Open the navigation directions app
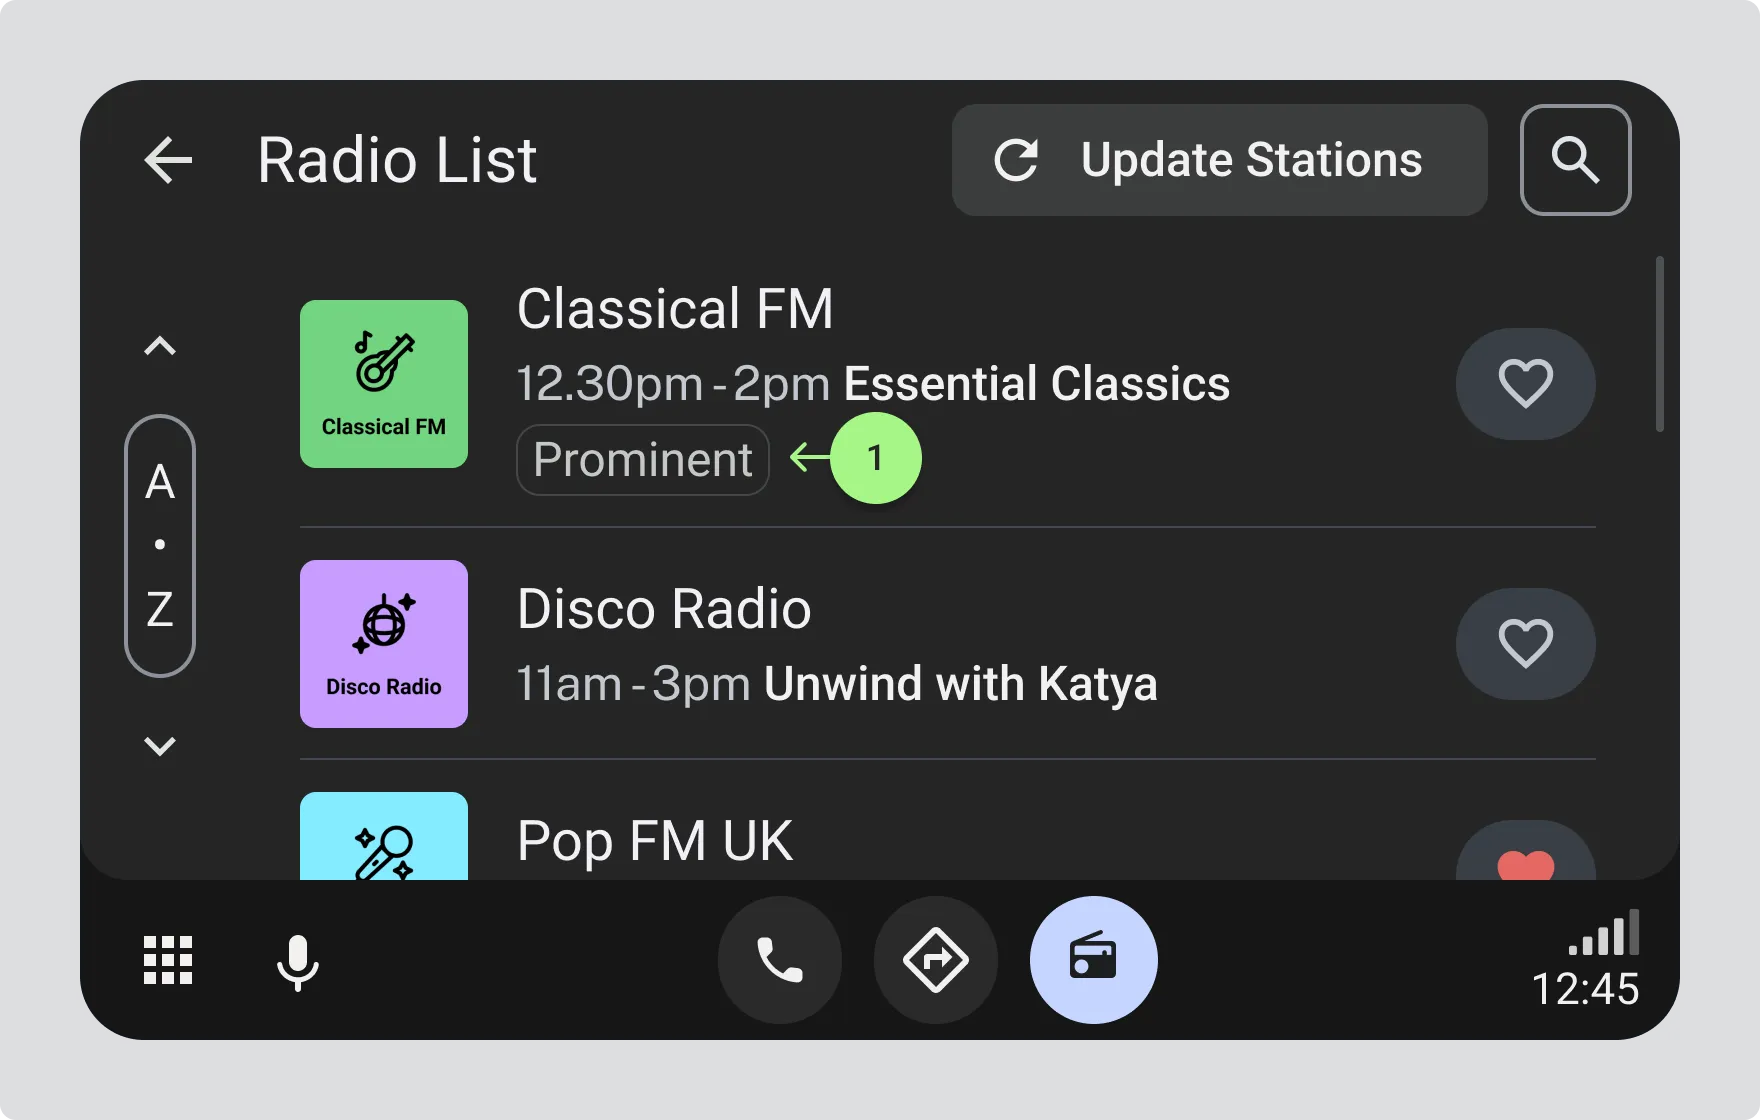This screenshot has height=1120, width=1760. [x=936, y=960]
